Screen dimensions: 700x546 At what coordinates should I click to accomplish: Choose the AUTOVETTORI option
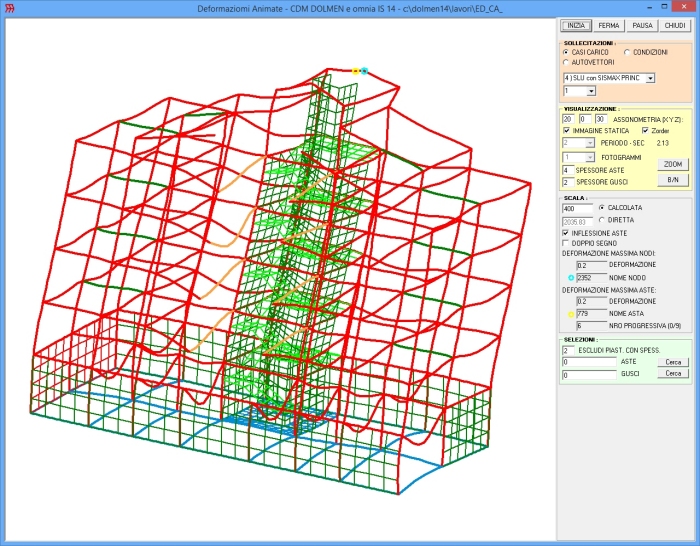pos(567,62)
